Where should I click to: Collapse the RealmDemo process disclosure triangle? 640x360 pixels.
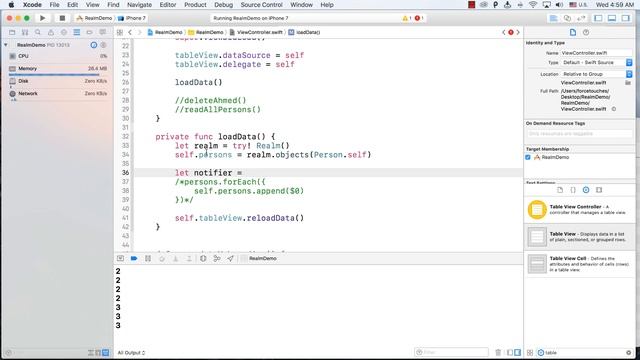click(x=6, y=45)
